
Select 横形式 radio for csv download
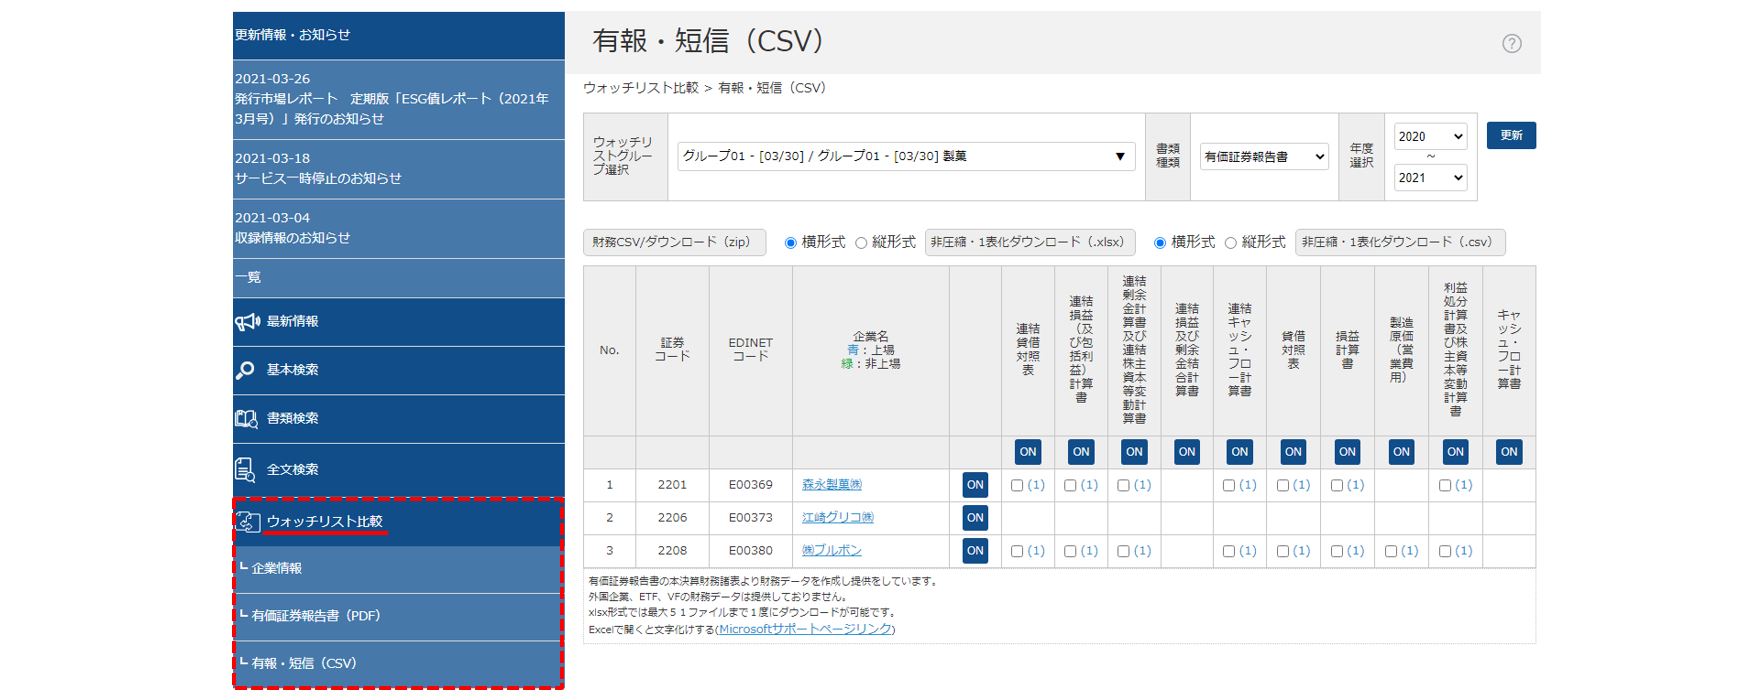point(1160,243)
